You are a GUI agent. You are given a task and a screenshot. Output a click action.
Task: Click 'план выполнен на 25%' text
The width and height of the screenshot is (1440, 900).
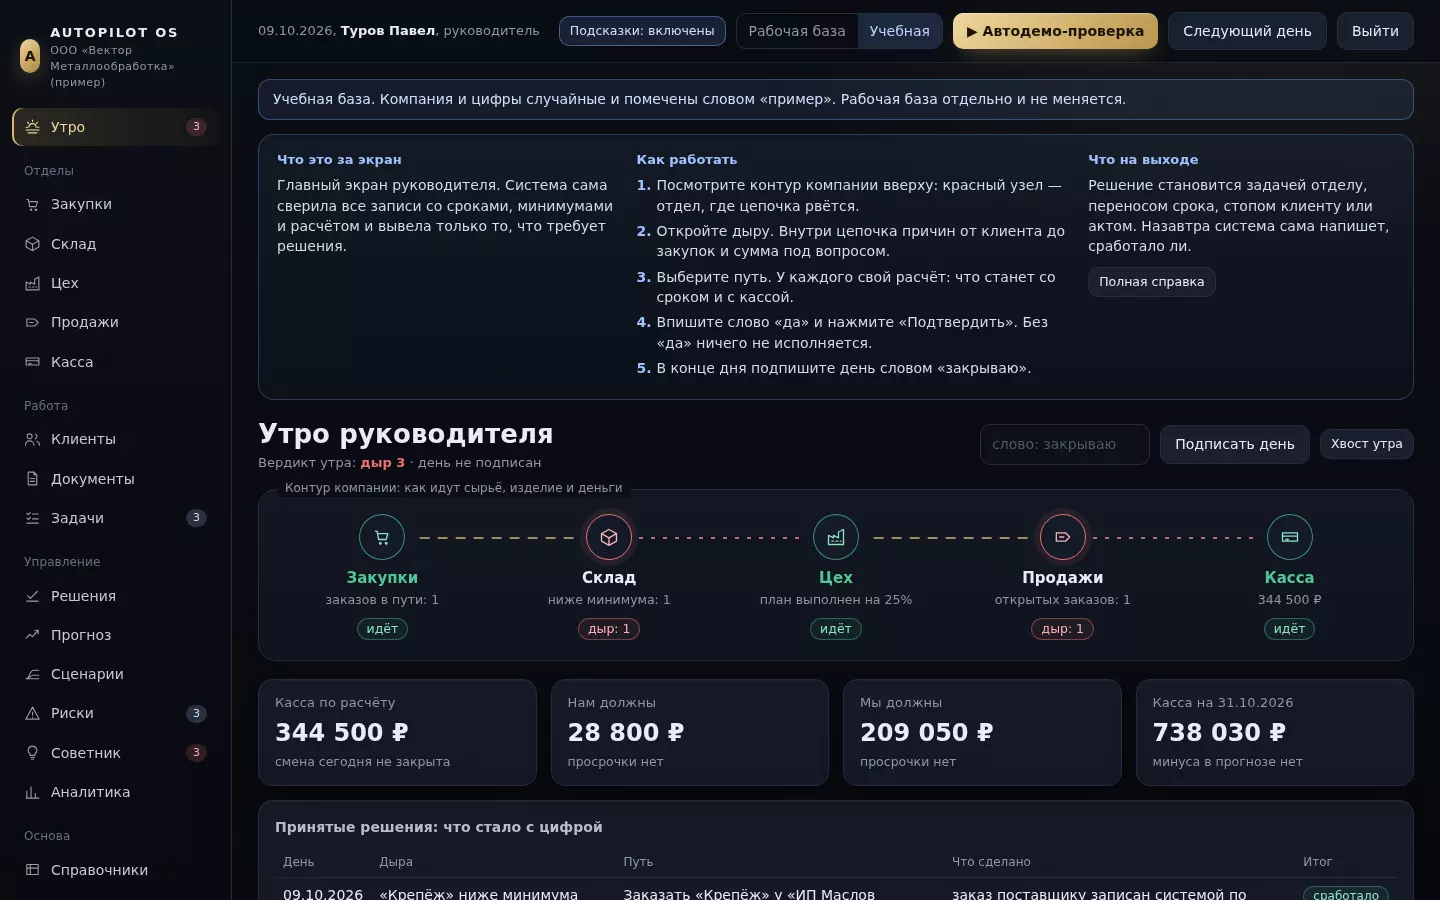click(x=836, y=600)
